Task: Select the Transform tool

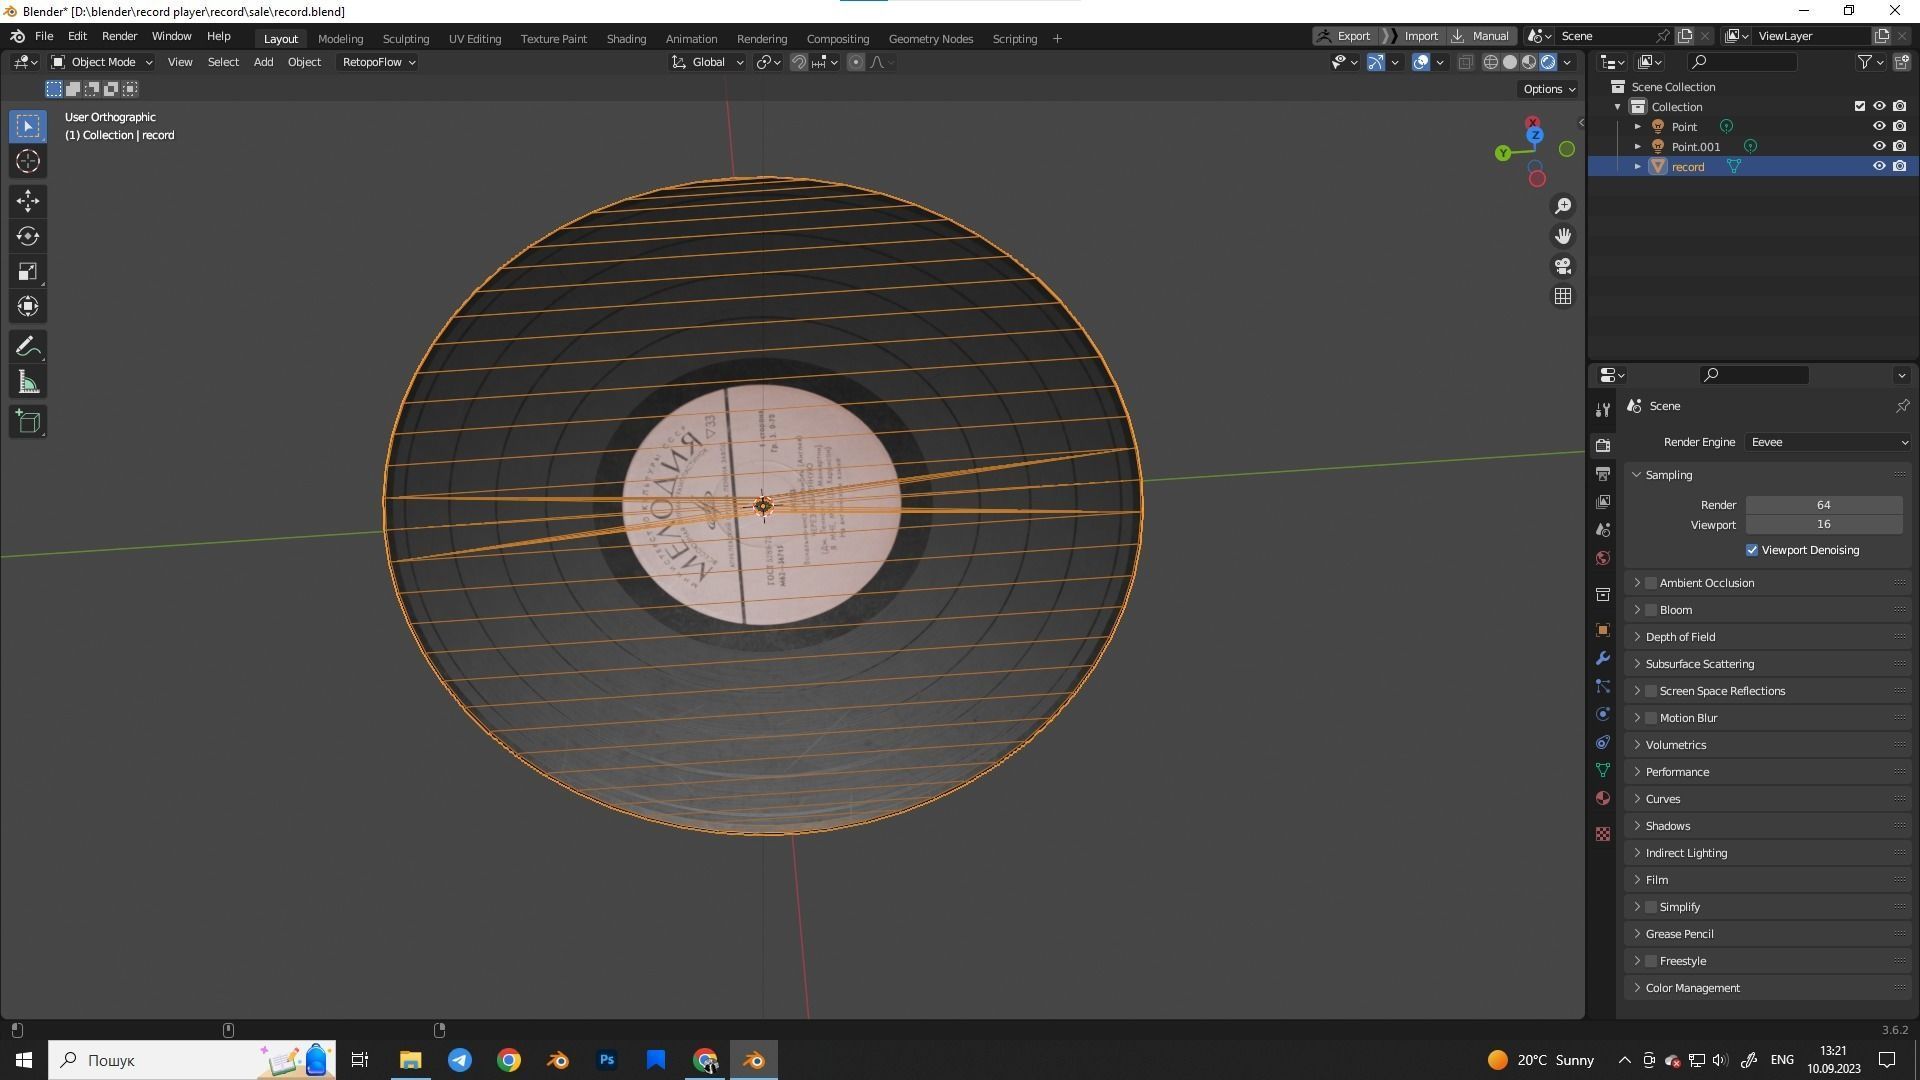Action: 28,306
